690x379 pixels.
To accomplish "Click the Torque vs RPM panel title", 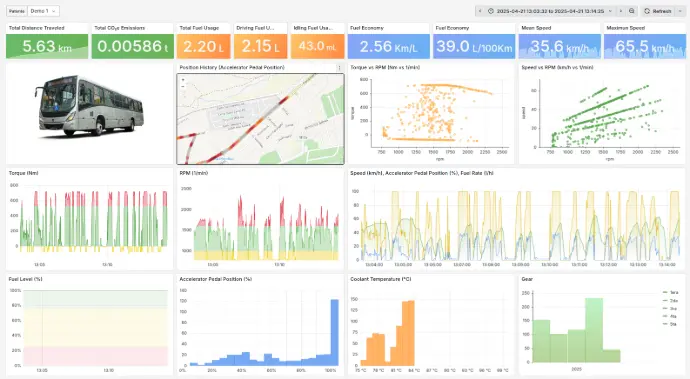I will 385,67.
